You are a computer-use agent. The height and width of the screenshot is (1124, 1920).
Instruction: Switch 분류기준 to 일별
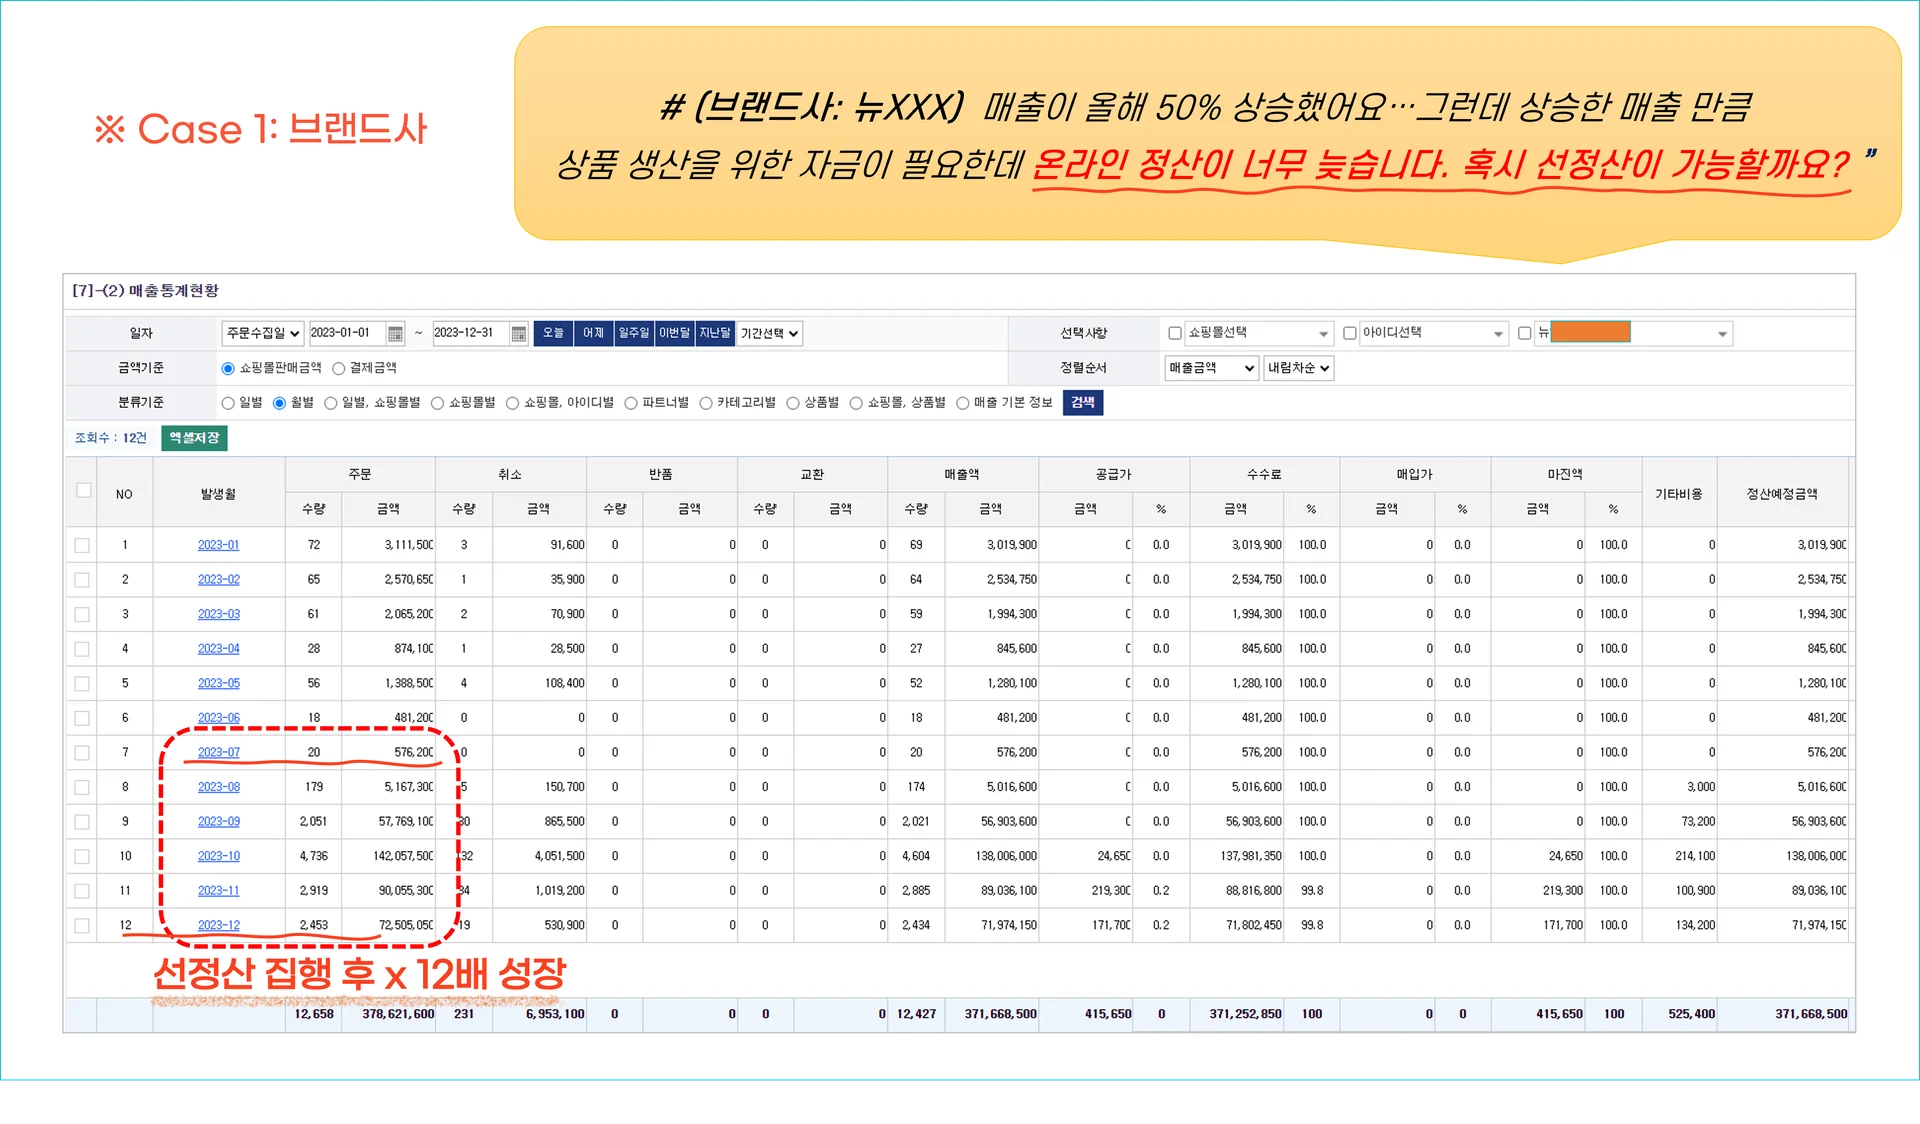(228, 403)
